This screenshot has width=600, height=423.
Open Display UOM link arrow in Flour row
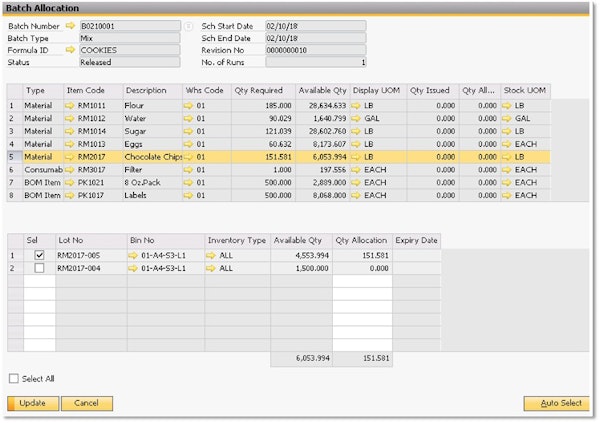(356, 105)
